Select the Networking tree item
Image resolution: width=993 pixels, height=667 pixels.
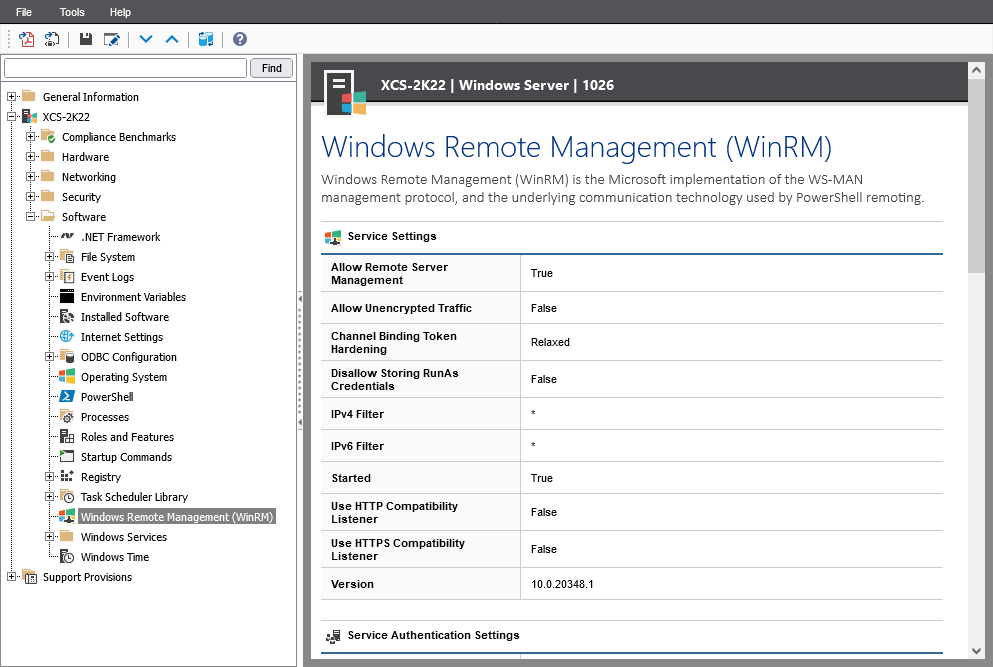click(x=89, y=177)
